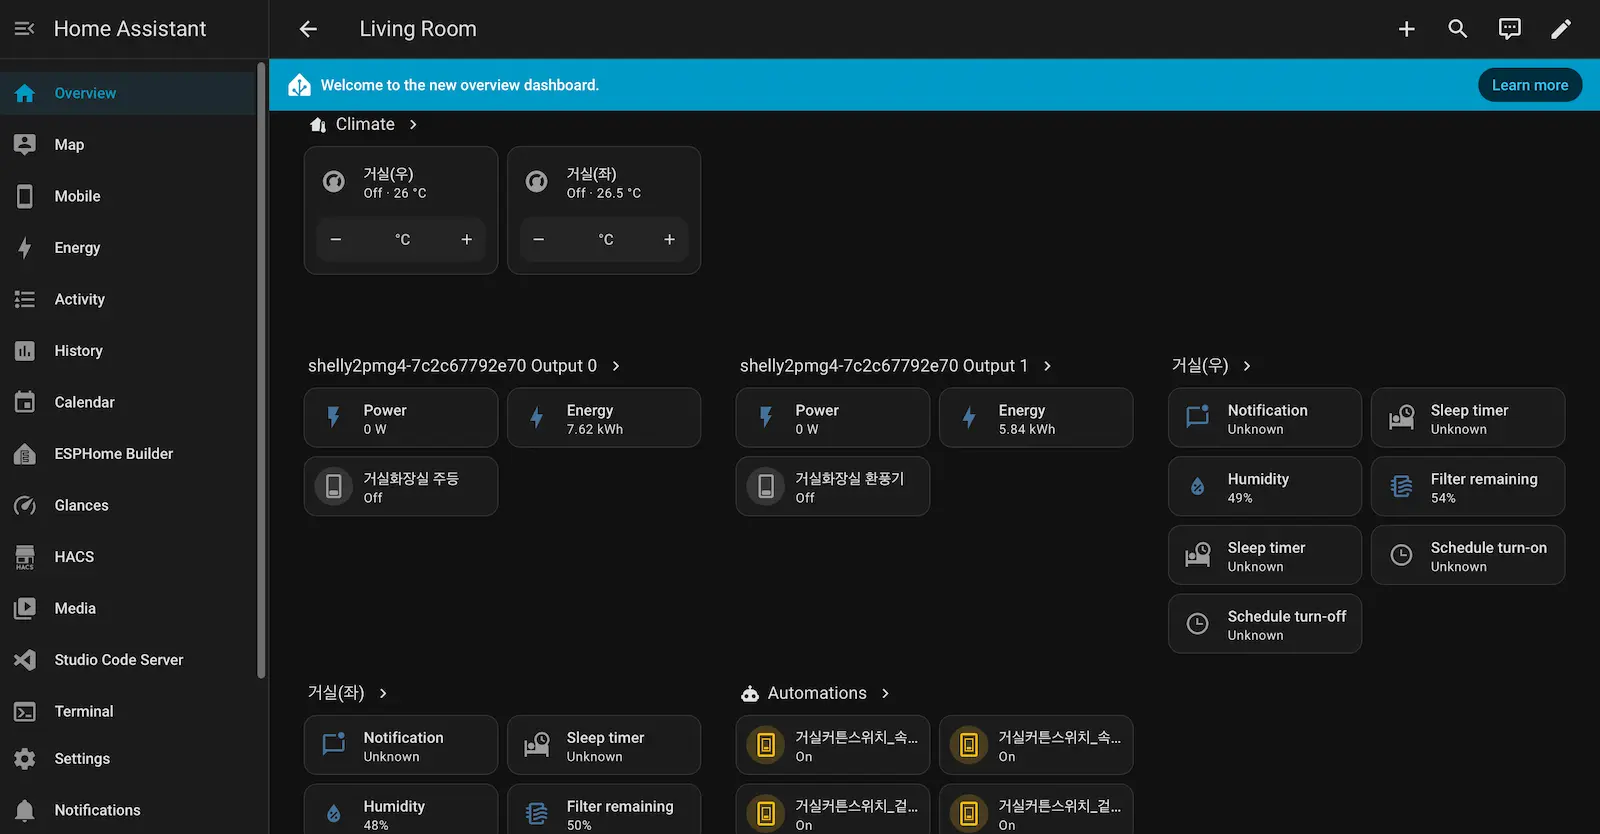Image resolution: width=1600 pixels, height=834 pixels.
Task: Go back using the arrow icon
Action: pos(308,29)
